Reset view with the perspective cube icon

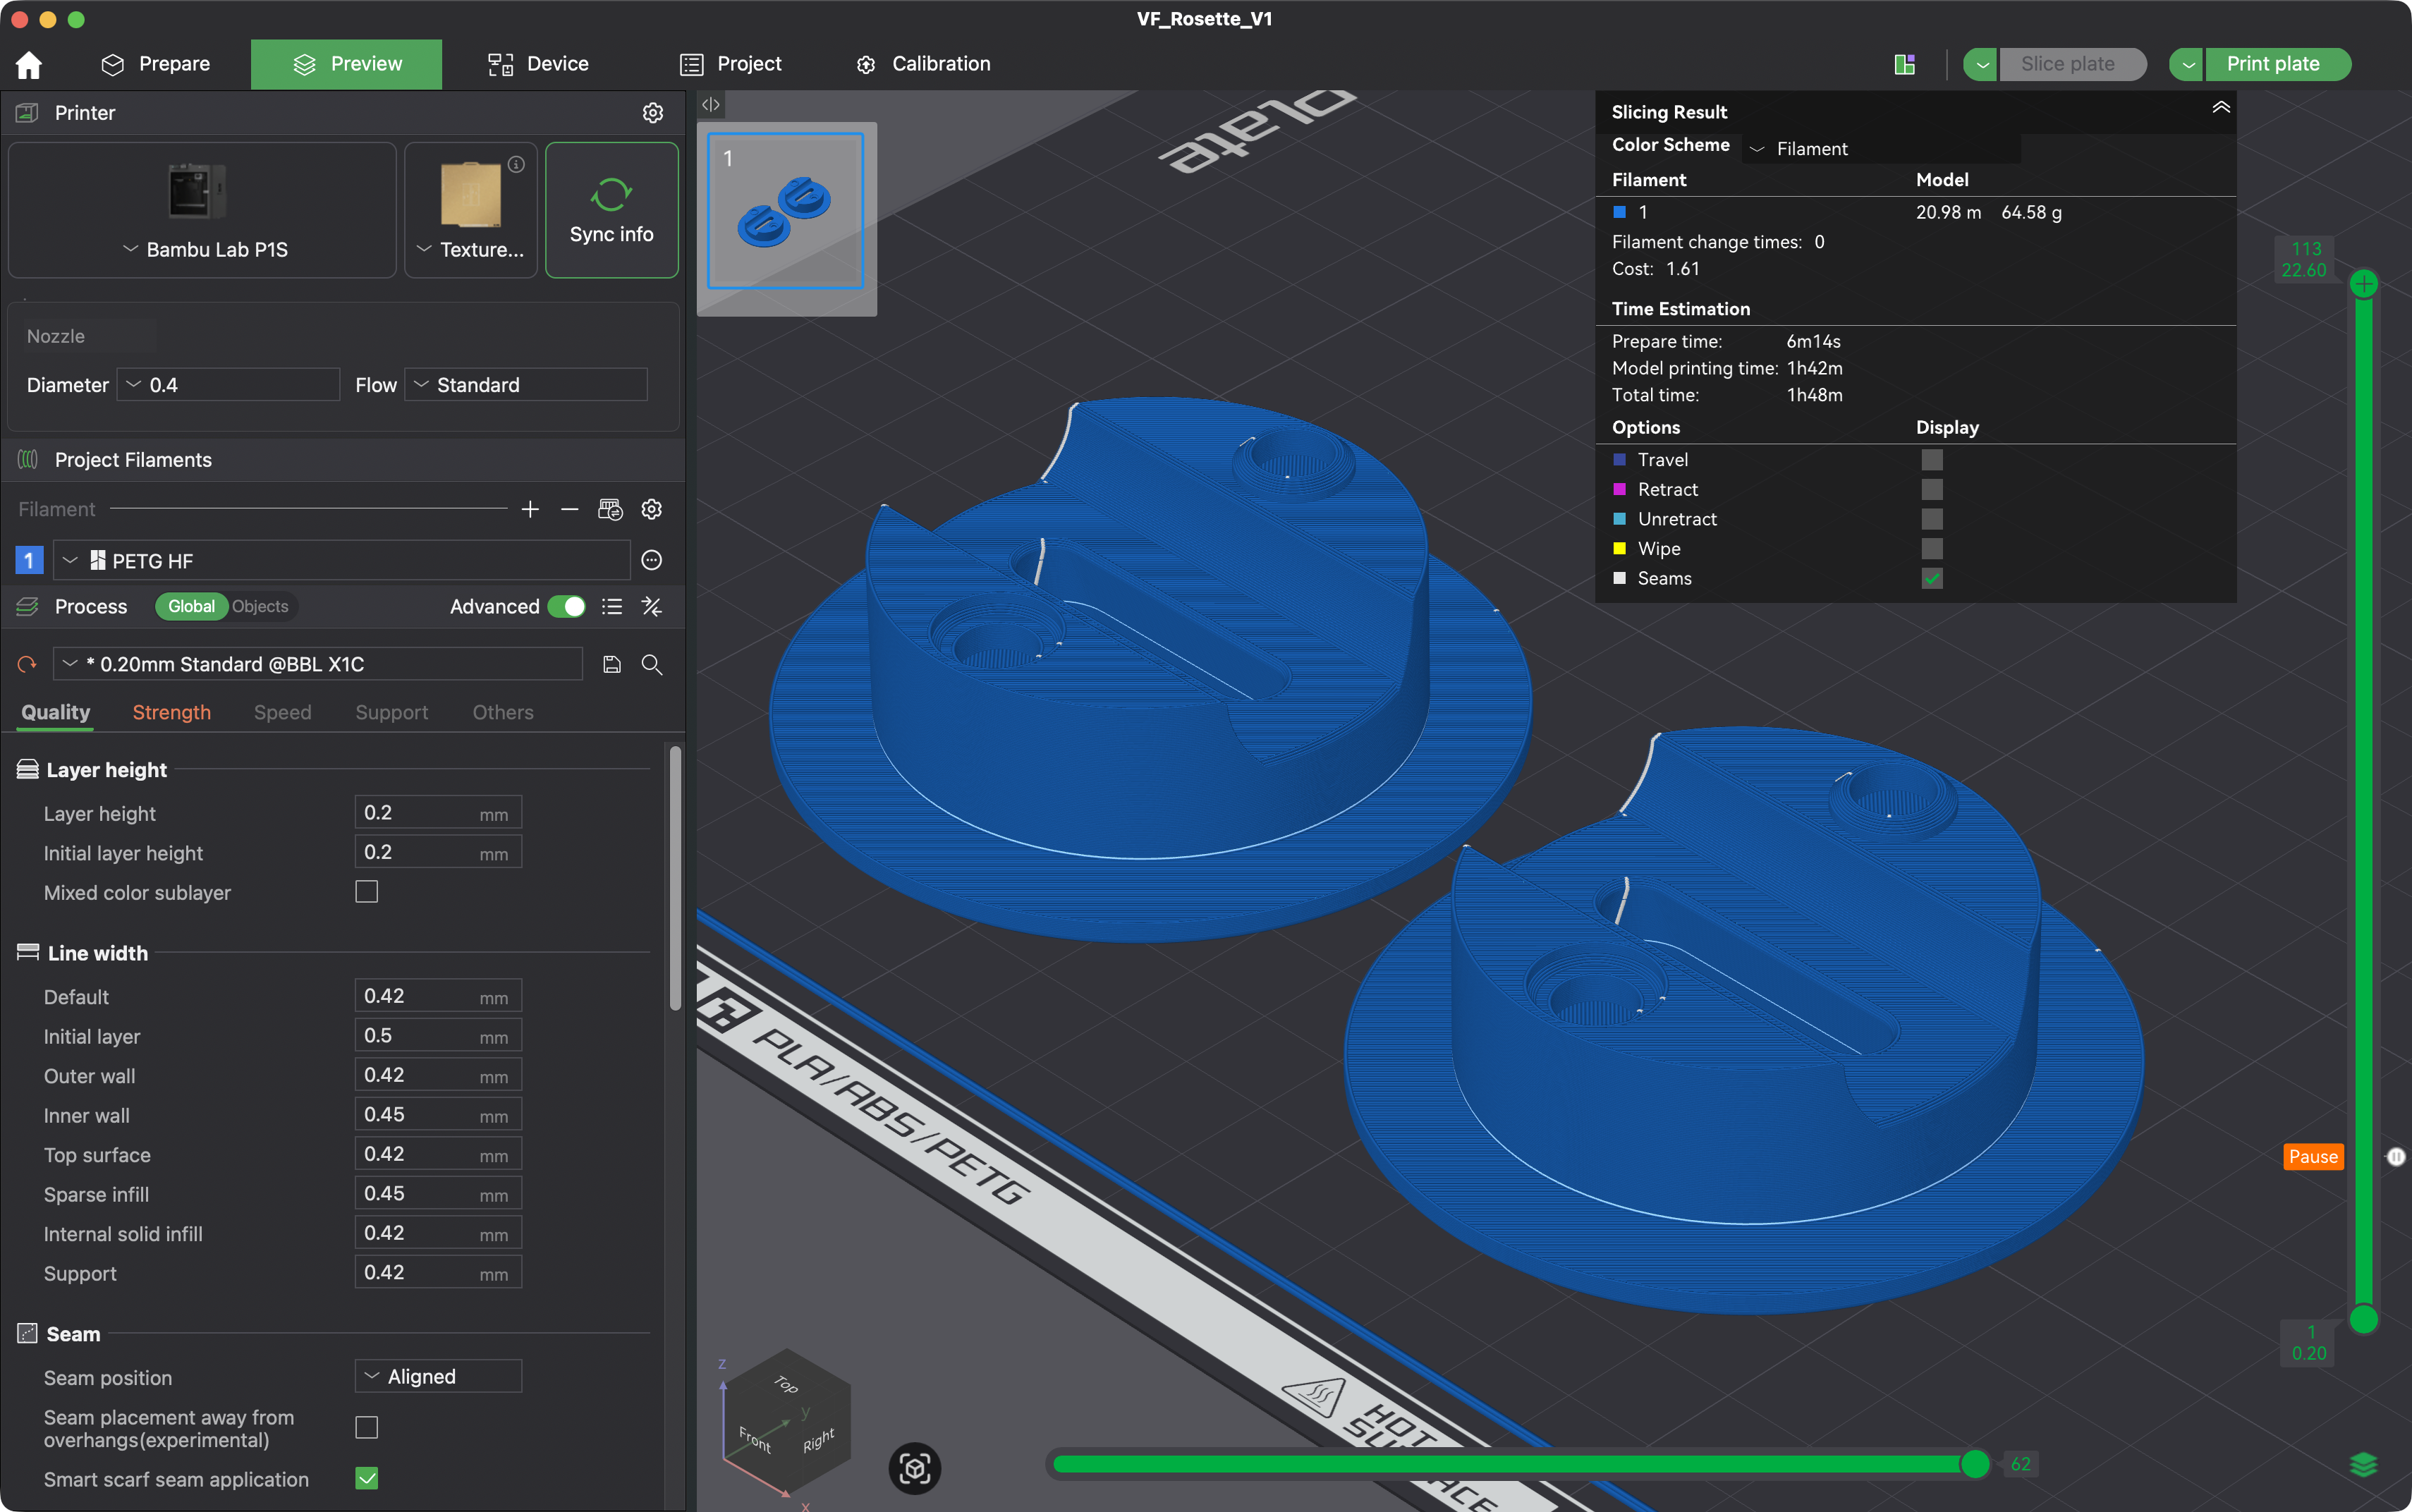[x=915, y=1468]
